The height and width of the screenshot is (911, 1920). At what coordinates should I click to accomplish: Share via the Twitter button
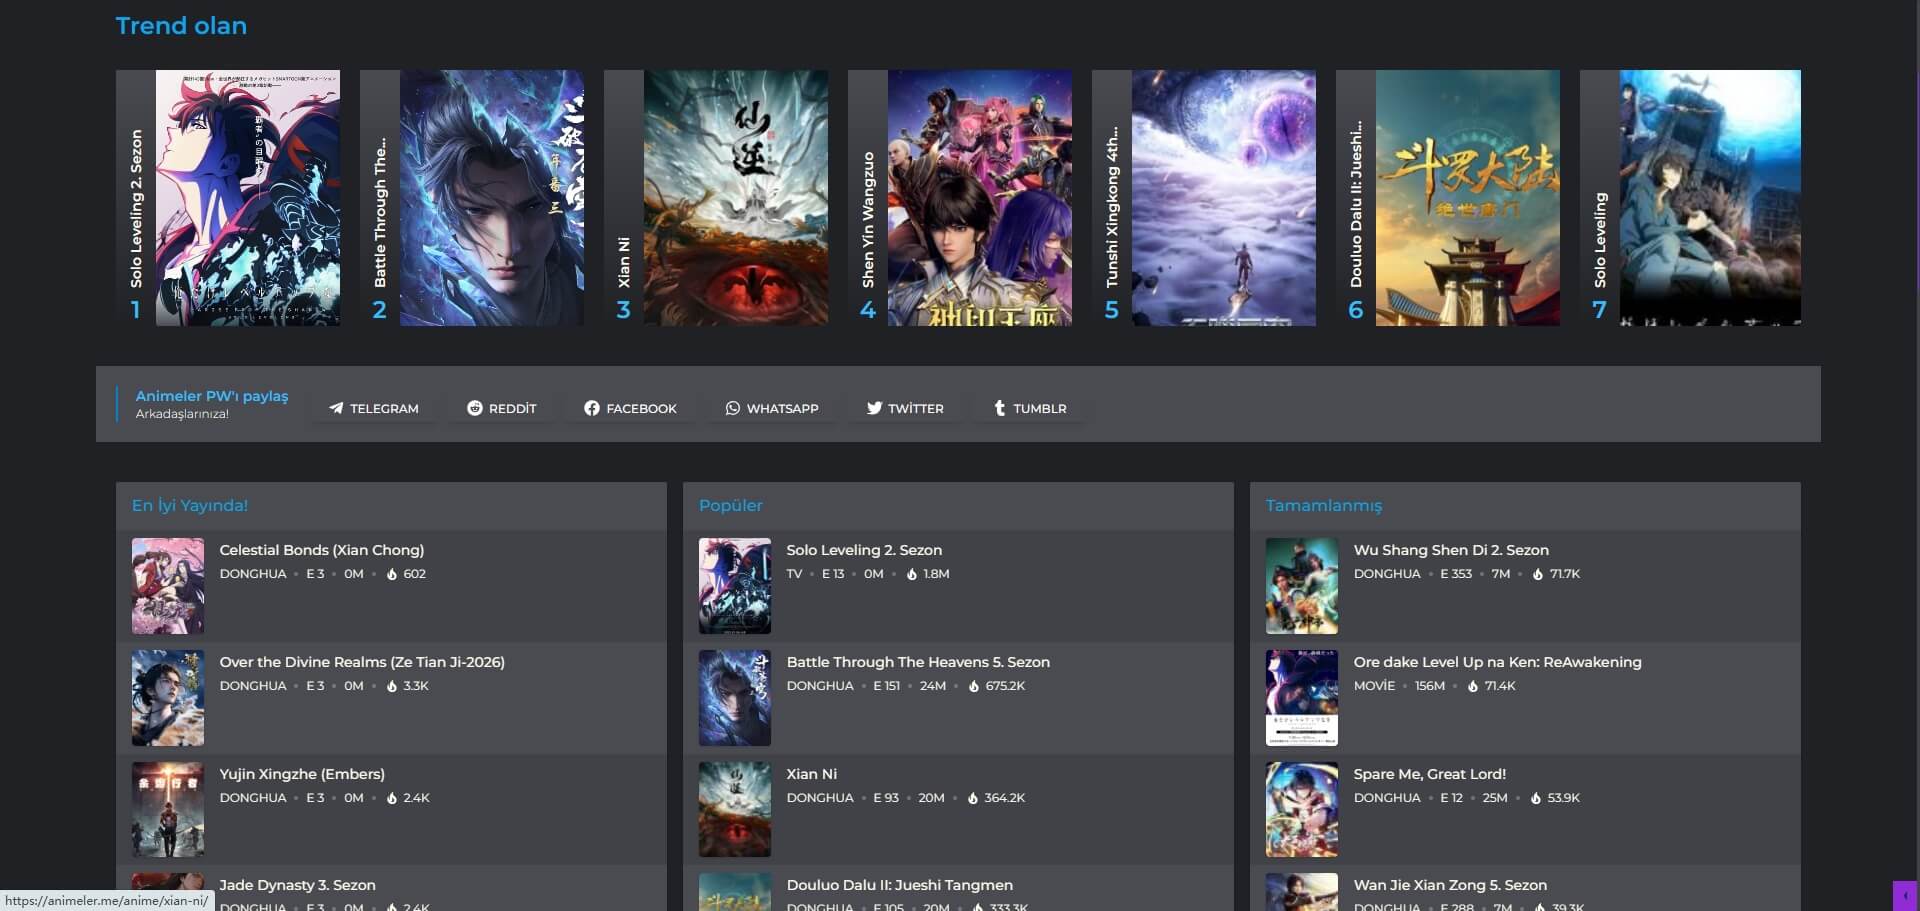(x=905, y=408)
